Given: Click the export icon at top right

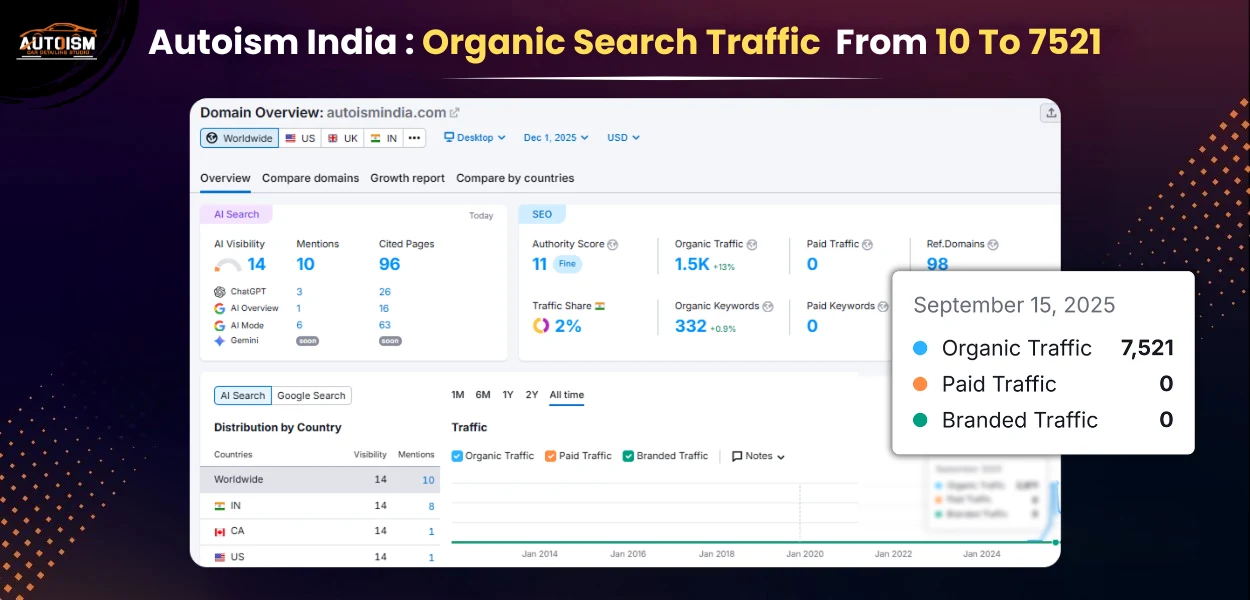Looking at the screenshot, I should [x=1049, y=113].
